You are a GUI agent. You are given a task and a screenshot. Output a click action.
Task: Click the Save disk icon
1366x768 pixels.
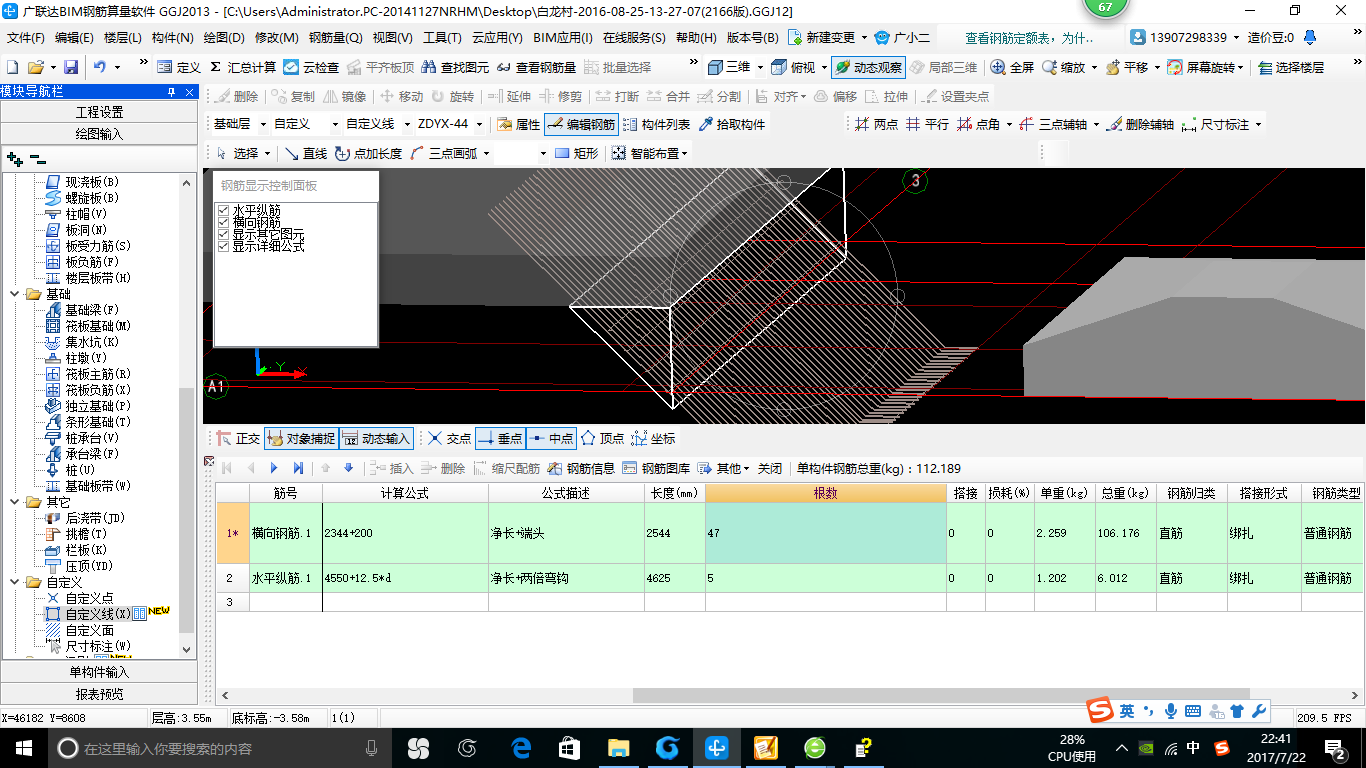71,67
